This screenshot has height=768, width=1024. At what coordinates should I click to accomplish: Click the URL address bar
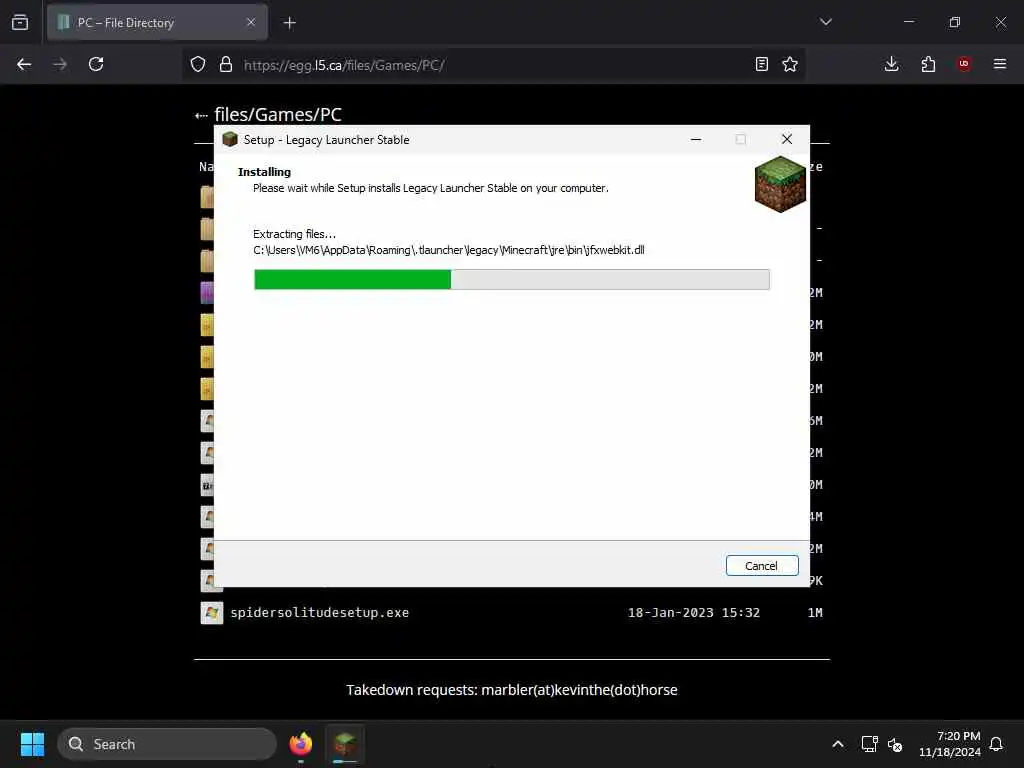[493, 65]
